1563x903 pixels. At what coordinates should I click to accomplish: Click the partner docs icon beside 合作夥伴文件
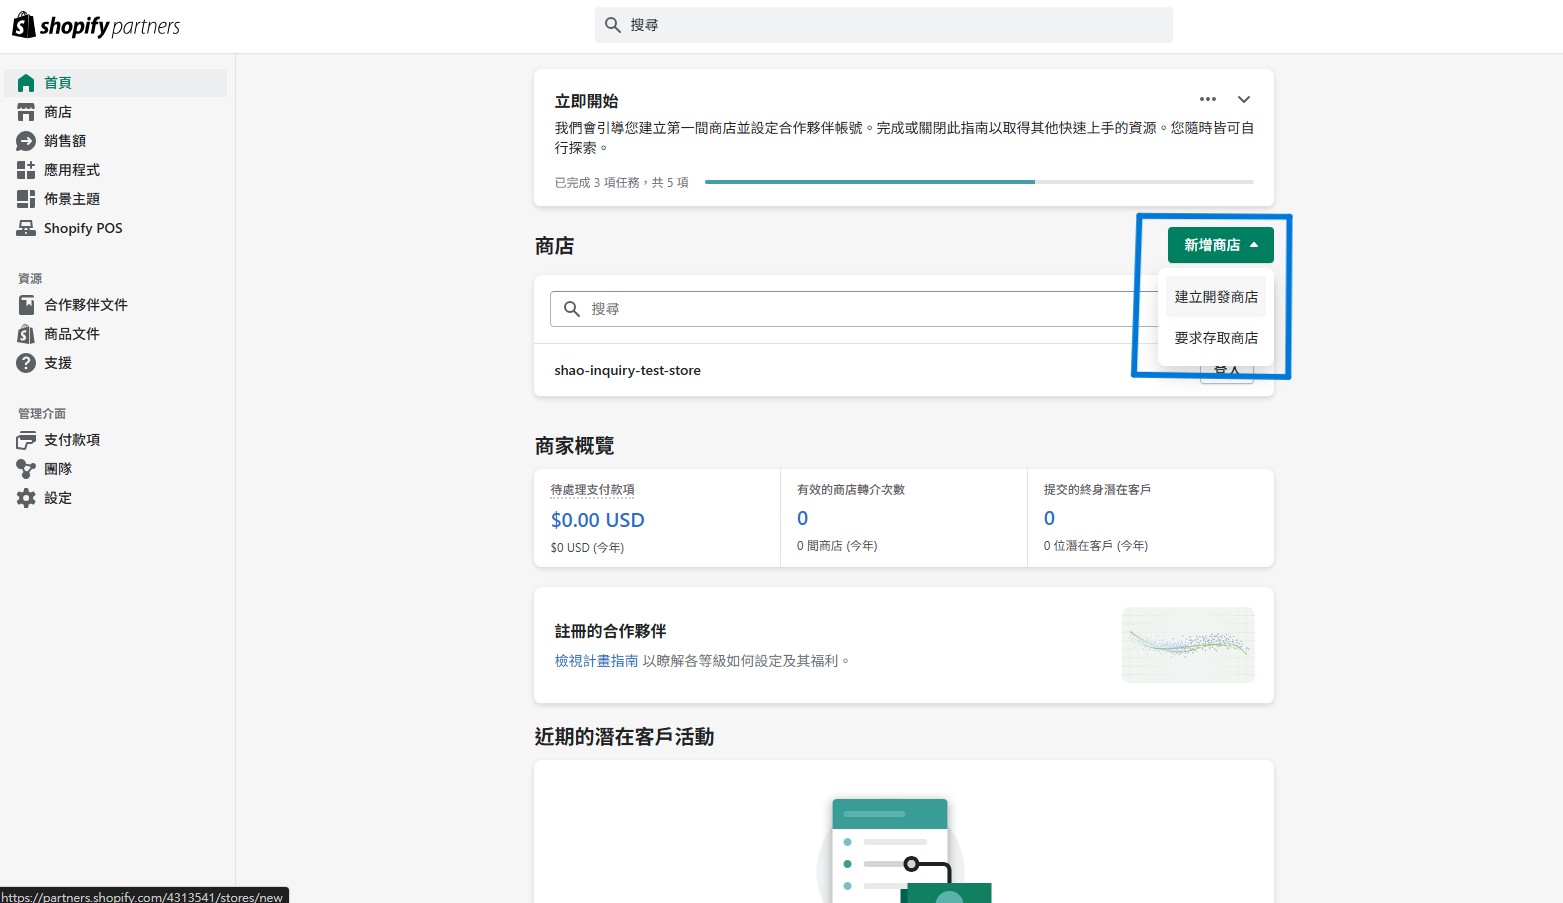click(x=26, y=305)
